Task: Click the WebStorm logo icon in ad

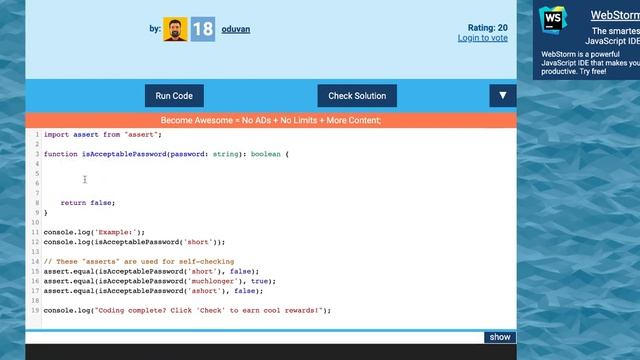Action: (553, 20)
